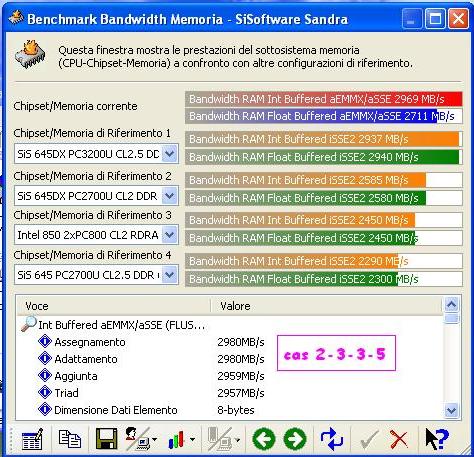Select the Dimensione Dati Elemento row text

click(116, 410)
